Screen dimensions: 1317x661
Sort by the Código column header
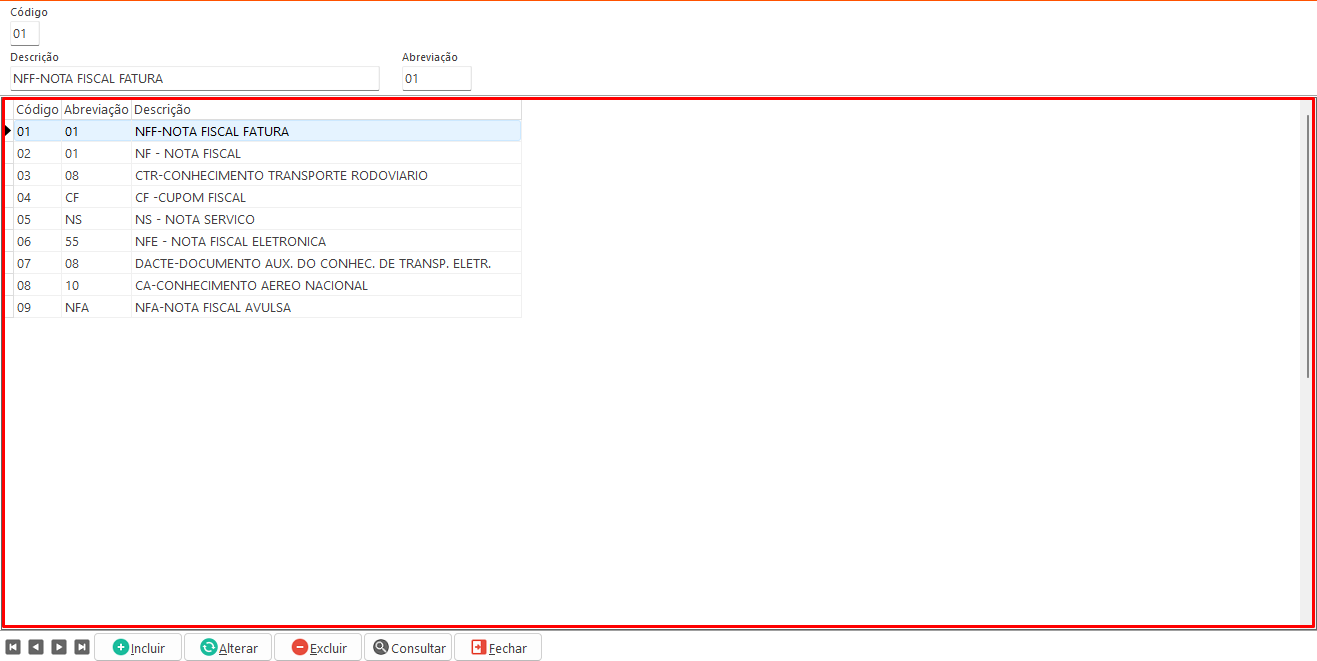coord(37,110)
